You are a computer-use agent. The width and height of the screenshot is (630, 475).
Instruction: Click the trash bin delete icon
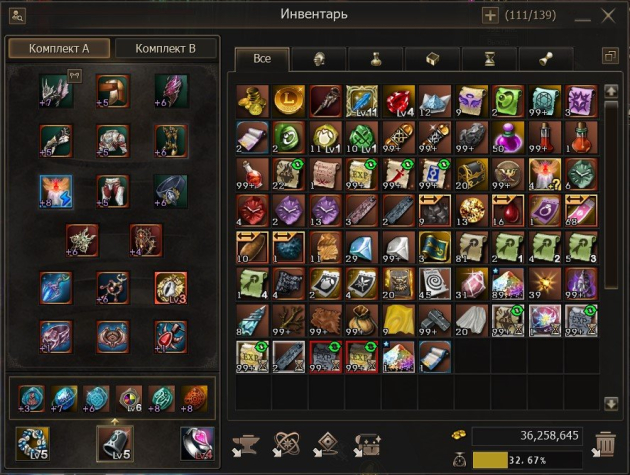603,444
